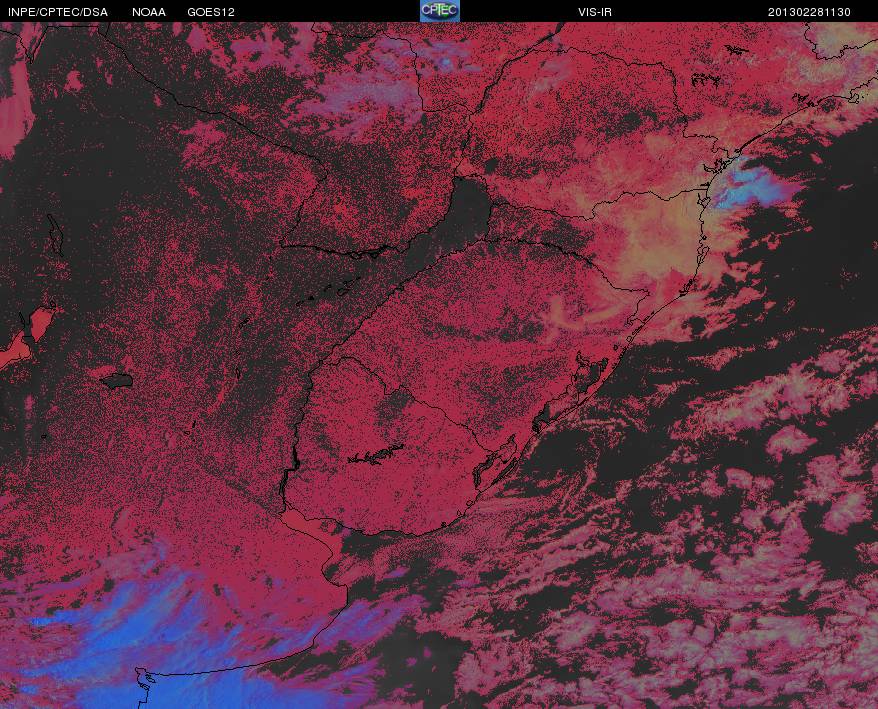Click the 201302281130 timestamp

(809, 12)
